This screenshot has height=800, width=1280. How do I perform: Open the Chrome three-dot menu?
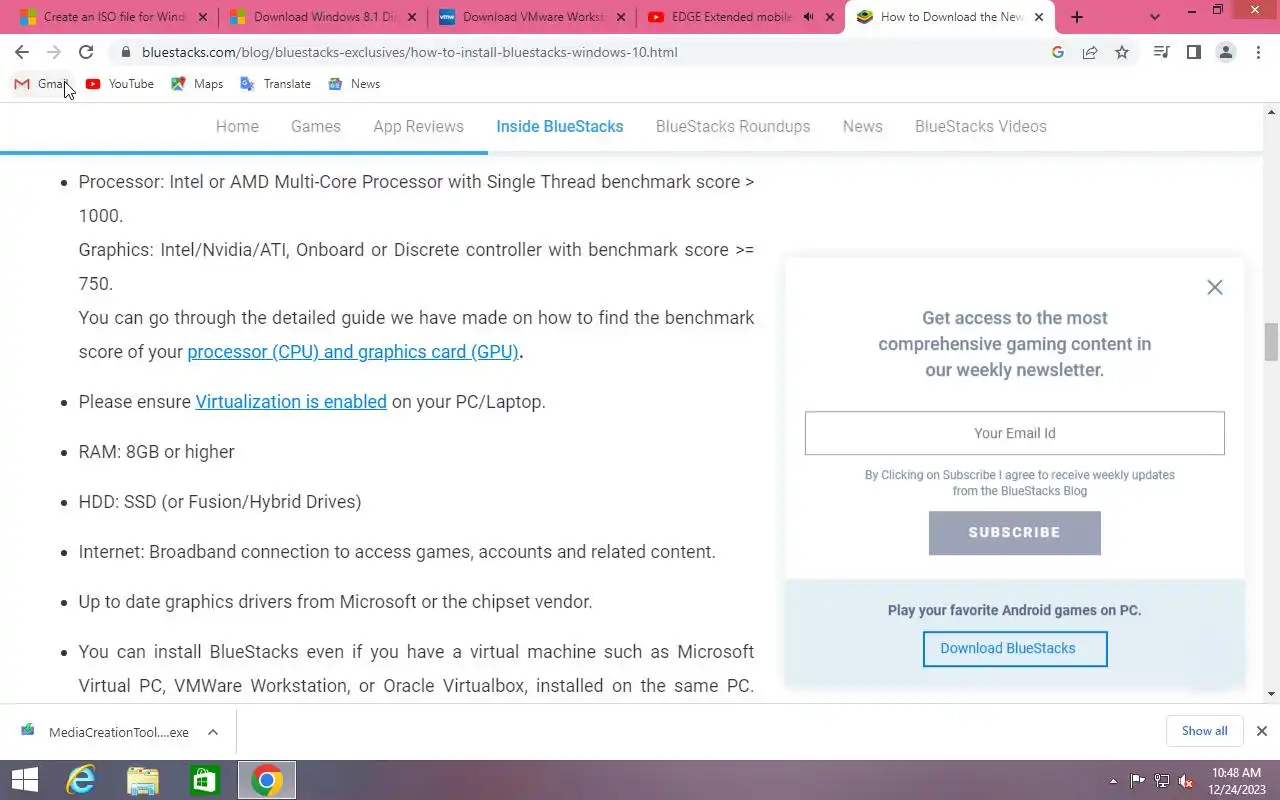(1258, 52)
